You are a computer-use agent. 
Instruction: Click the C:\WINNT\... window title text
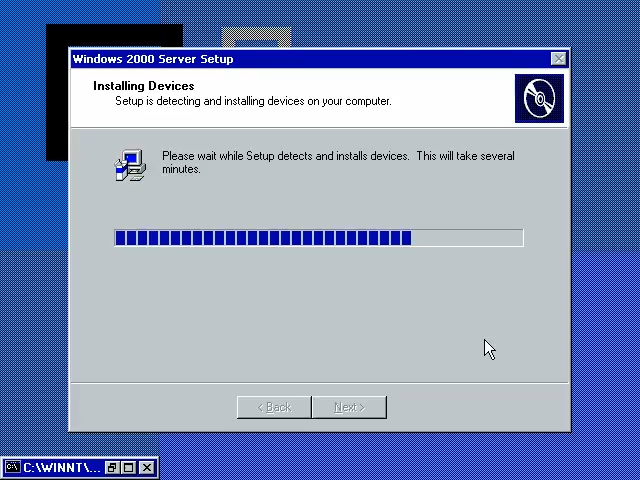[x=62, y=467]
